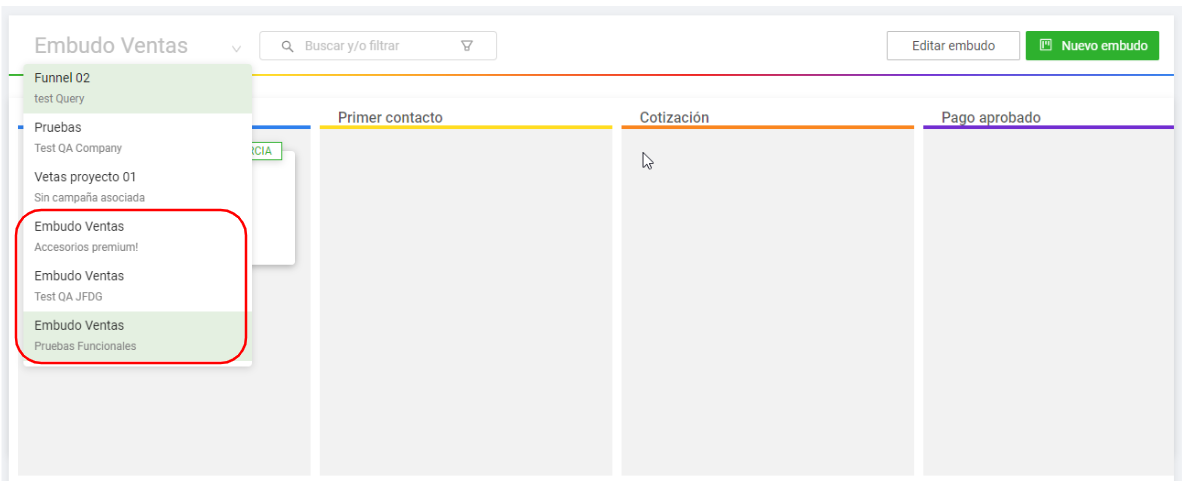
Task: Click the Primer contacto column header
Action: (x=390, y=117)
